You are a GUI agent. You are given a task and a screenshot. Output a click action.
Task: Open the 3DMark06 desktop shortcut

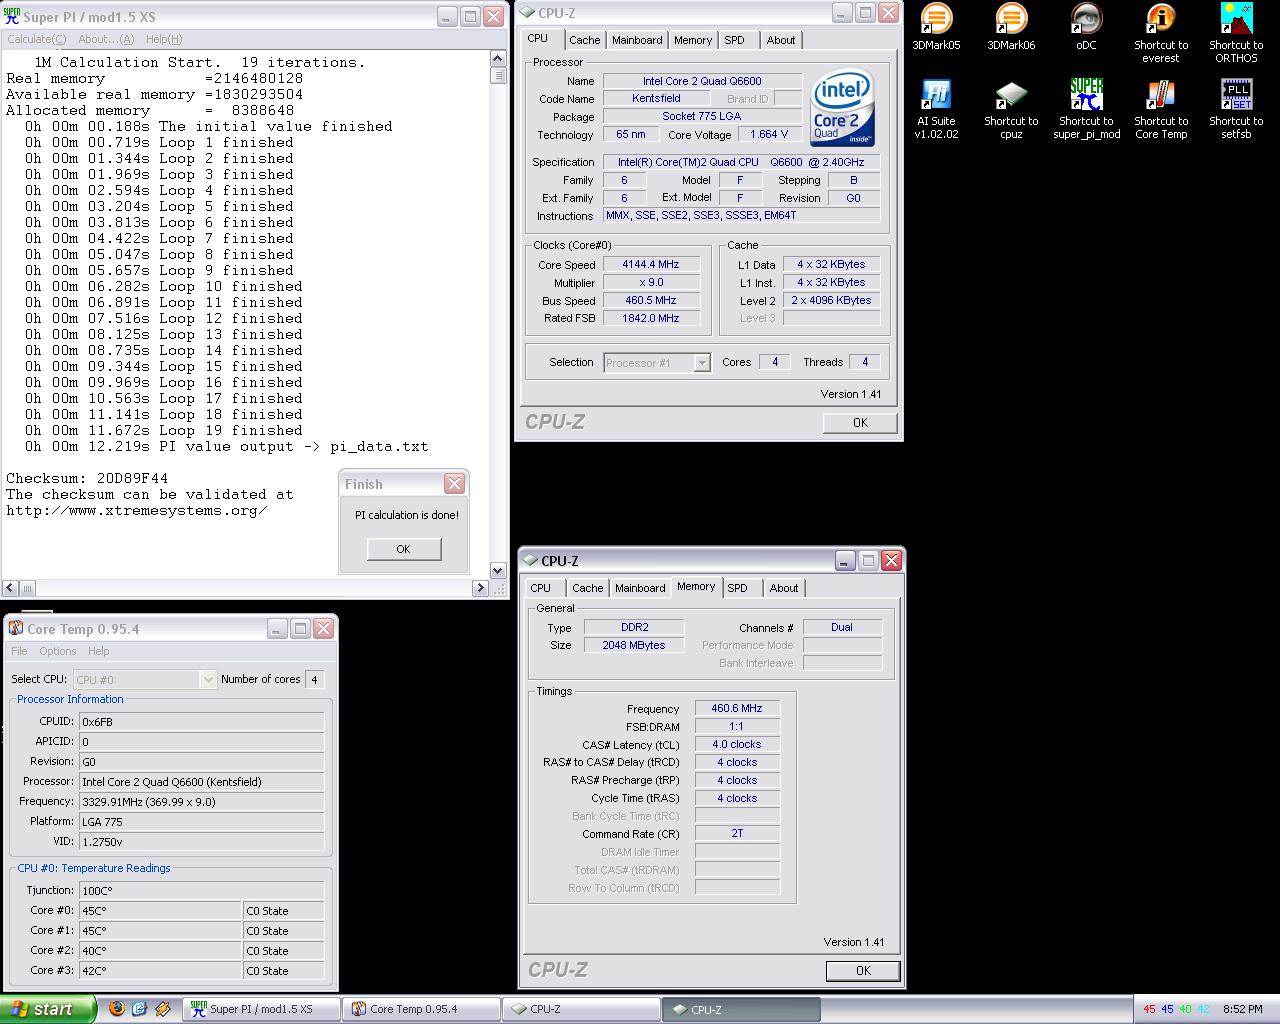[1011, 26]
